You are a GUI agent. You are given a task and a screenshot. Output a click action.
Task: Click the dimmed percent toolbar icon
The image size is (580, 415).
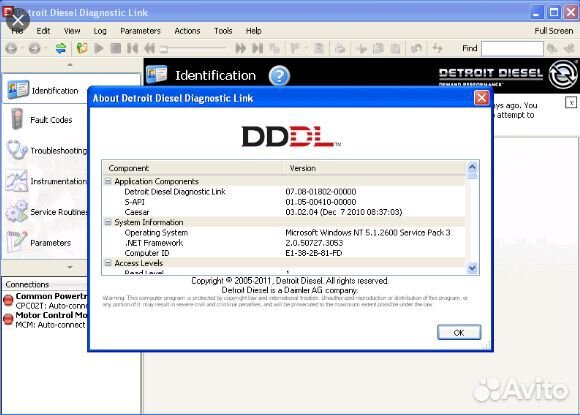(274, 48)
